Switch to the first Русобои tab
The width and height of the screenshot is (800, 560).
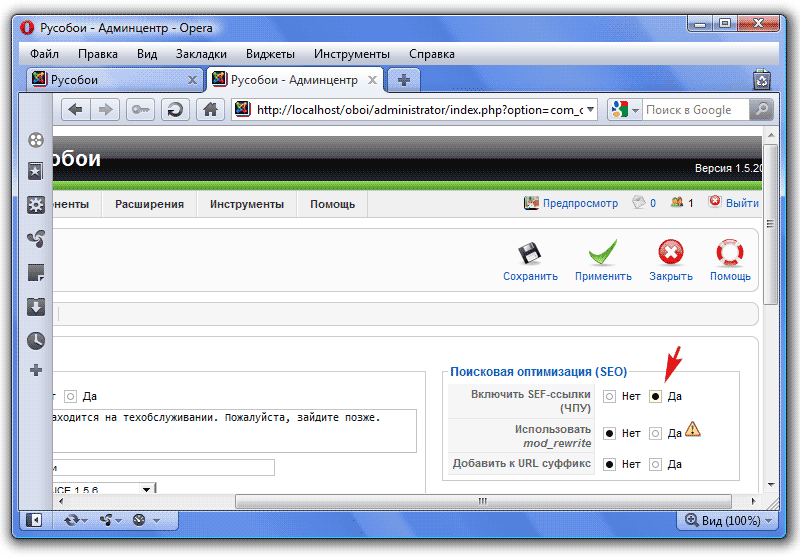[110, 79]
